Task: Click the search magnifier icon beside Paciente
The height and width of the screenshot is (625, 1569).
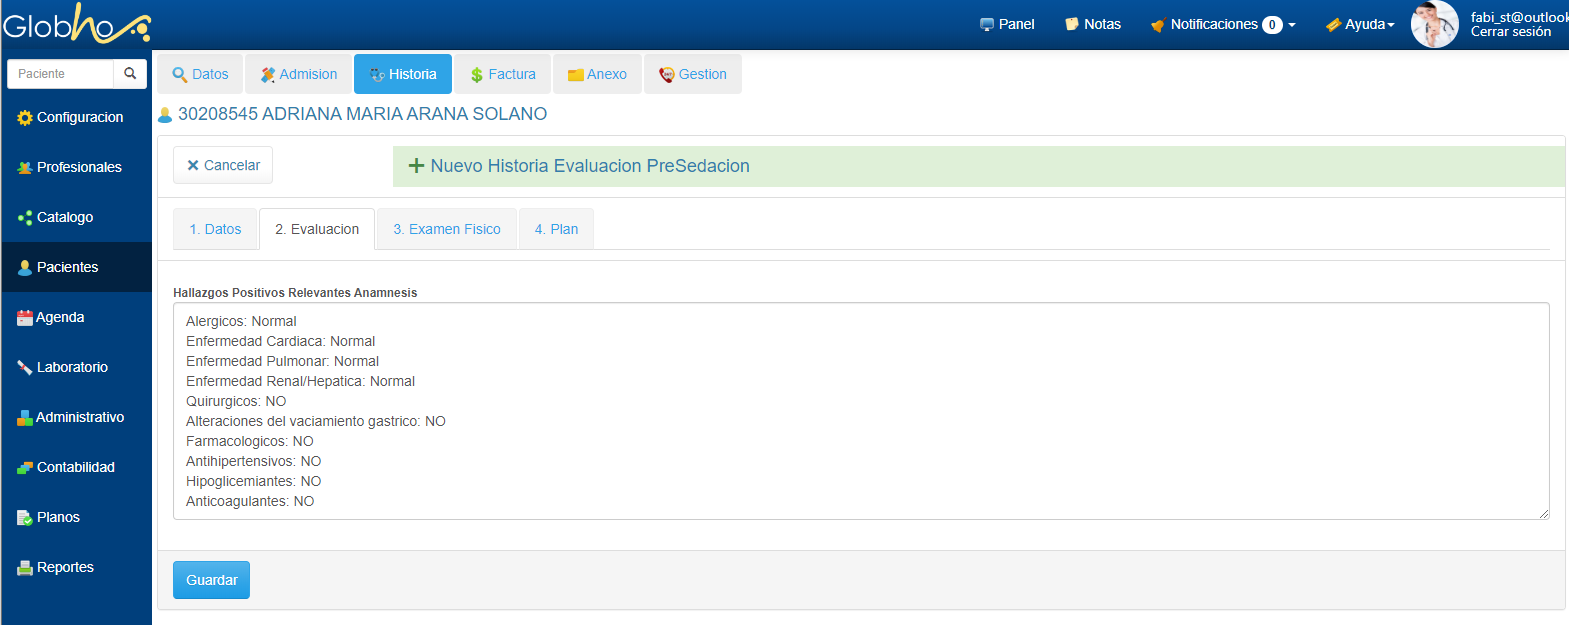Action: (130, 74)
